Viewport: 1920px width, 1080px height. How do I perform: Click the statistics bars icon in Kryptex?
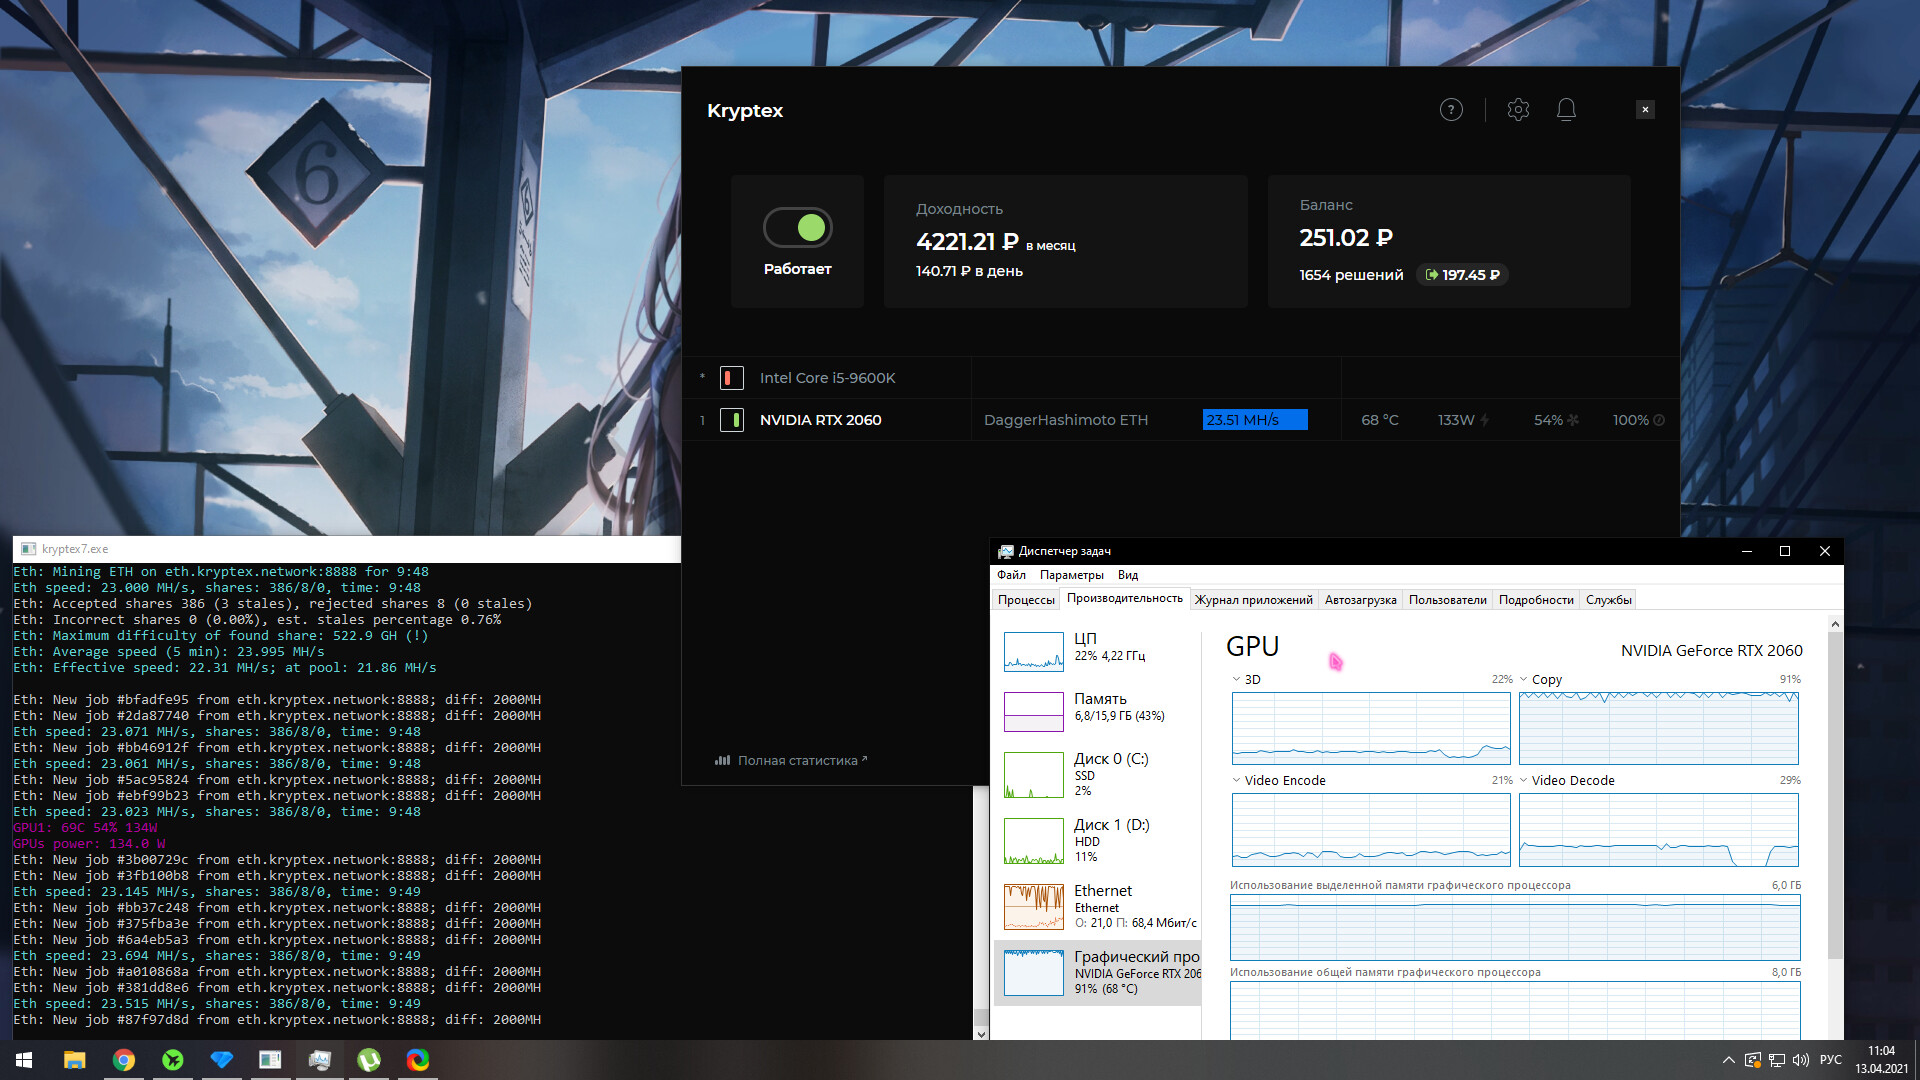coord(722,760)
